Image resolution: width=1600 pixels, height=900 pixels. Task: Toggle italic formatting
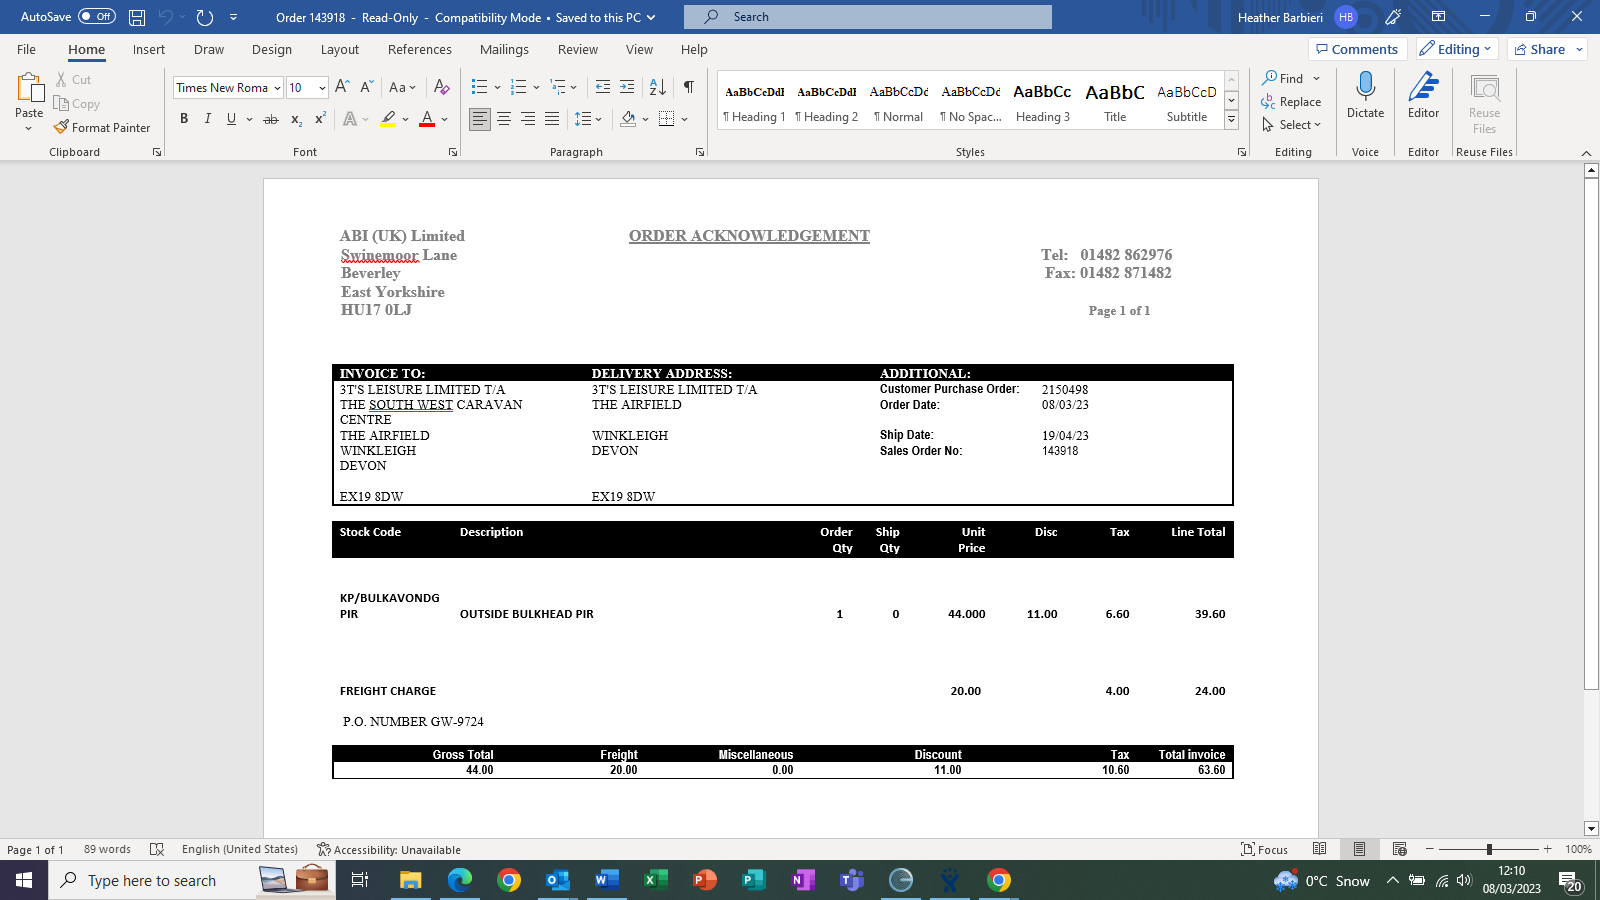(208, 119)
